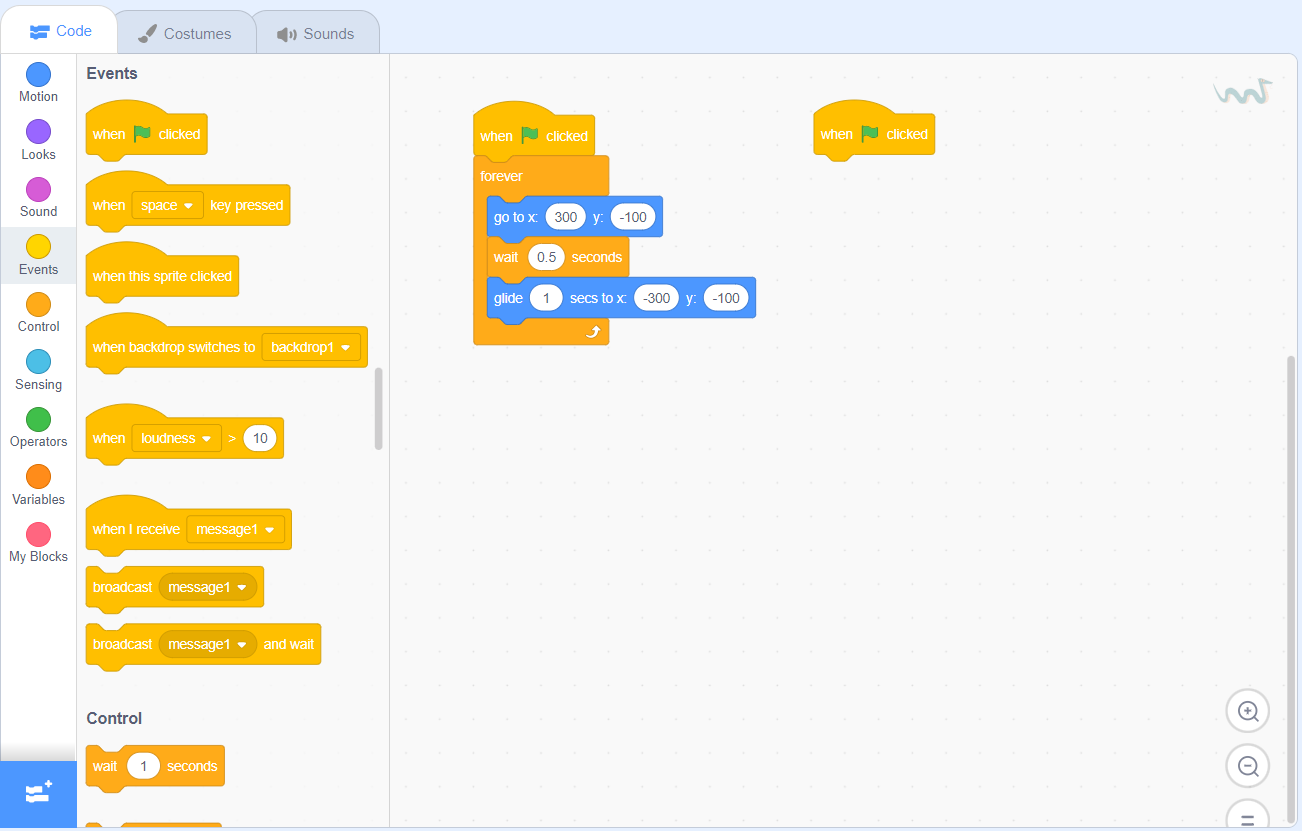Open message1 dropdown in when I receive
Screen dimensions: 1302x831
click(x=235, y=529)
